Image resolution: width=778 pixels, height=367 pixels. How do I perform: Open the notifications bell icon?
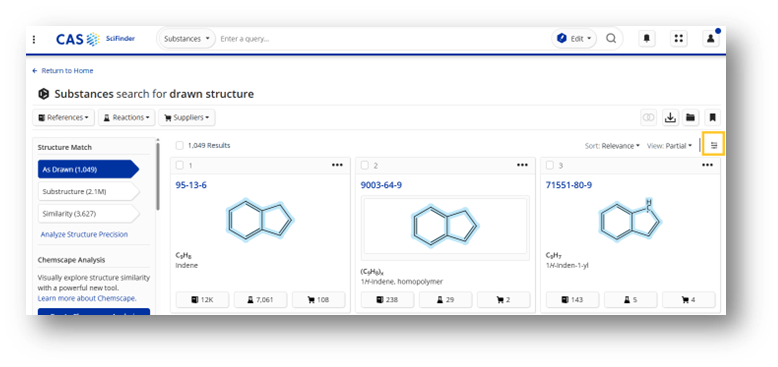pyautogui.click(x=647, y=39)
